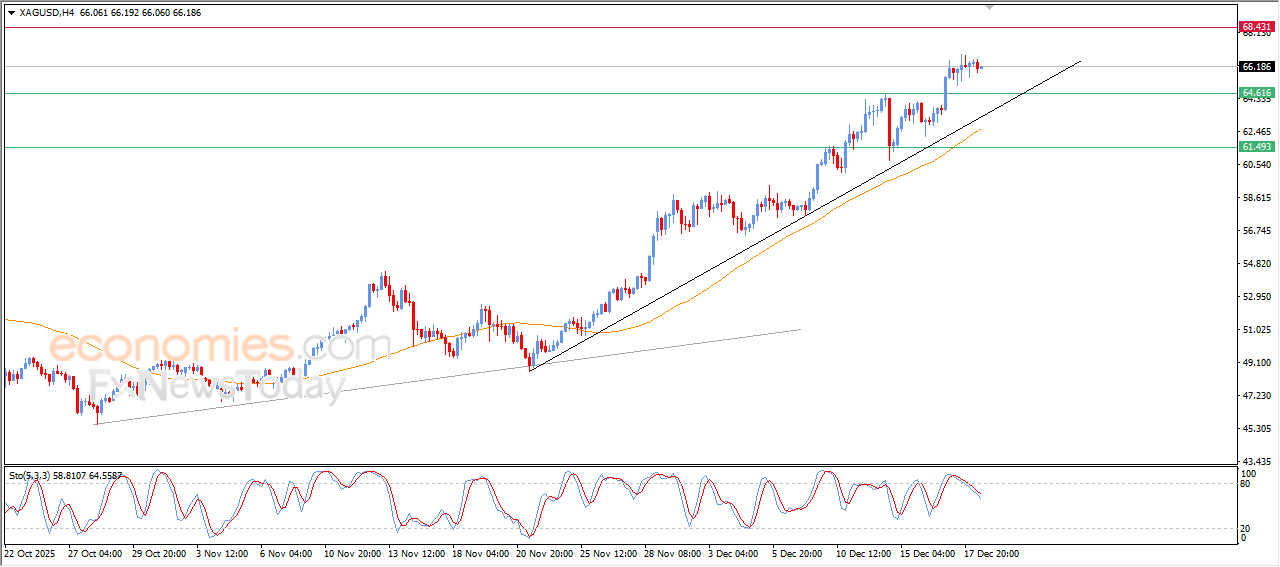1280x567 pixels.
Task: Click 54.820 on the price scale
Action: pyautogui.click(x=1256, y=264)
